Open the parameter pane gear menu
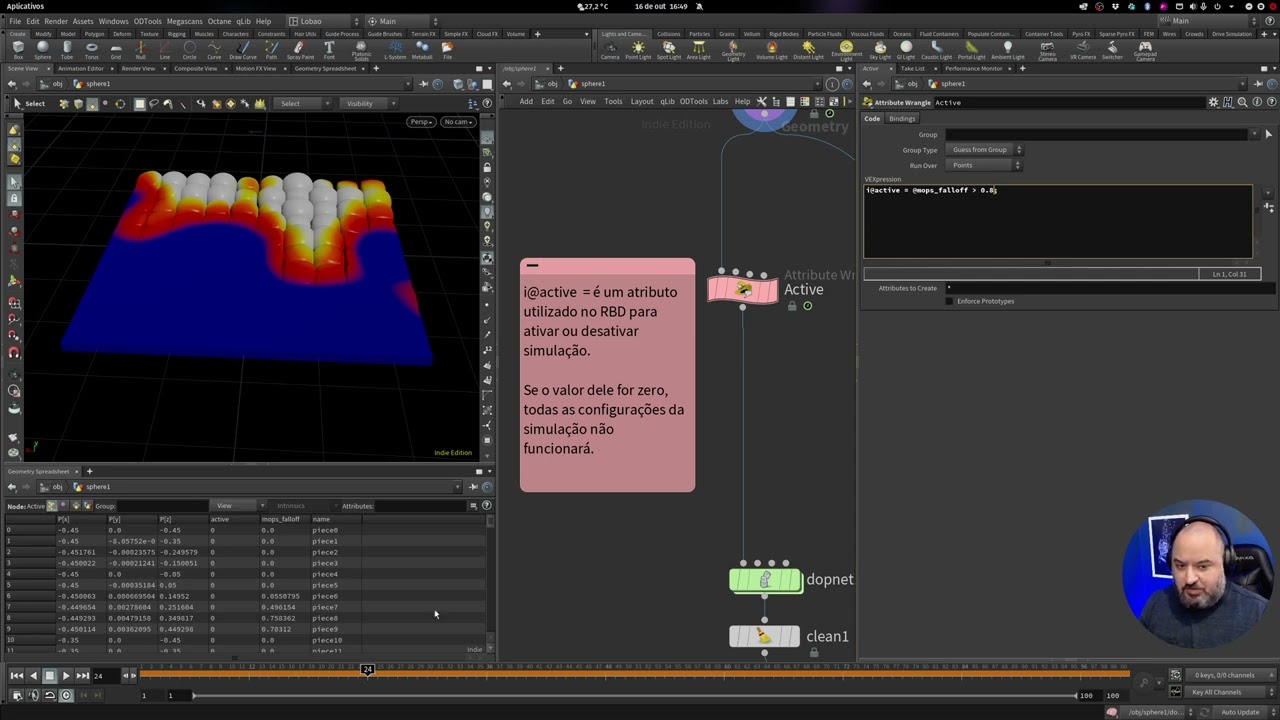This screenshot has height=720, width=1280. pos(1214,102)
